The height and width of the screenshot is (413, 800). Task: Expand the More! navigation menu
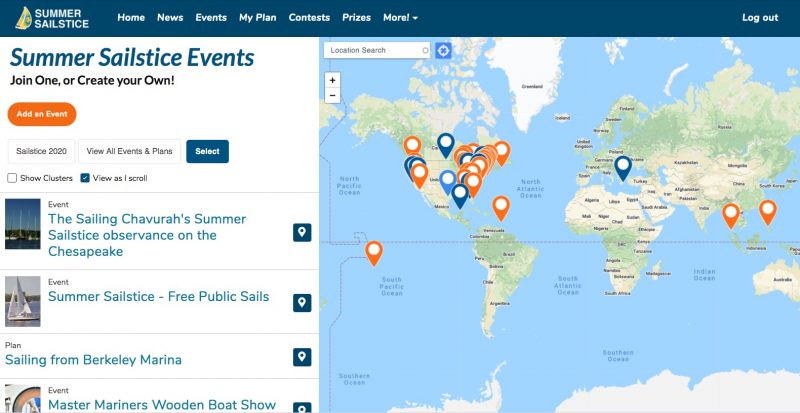click(x=401, y=17)
